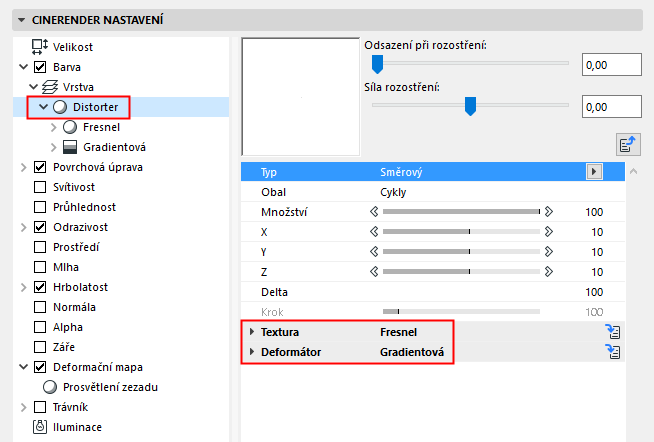Open the Typ Směrový dropdown arrow
Screen dimensions: 654x442
click(x=594, y=172)
